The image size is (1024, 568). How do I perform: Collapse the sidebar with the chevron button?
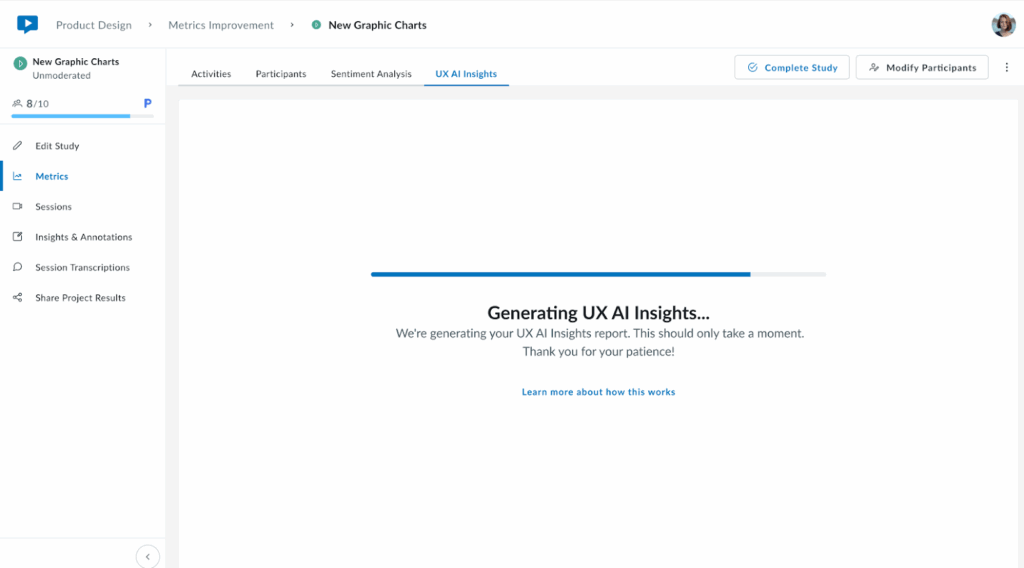148,557
